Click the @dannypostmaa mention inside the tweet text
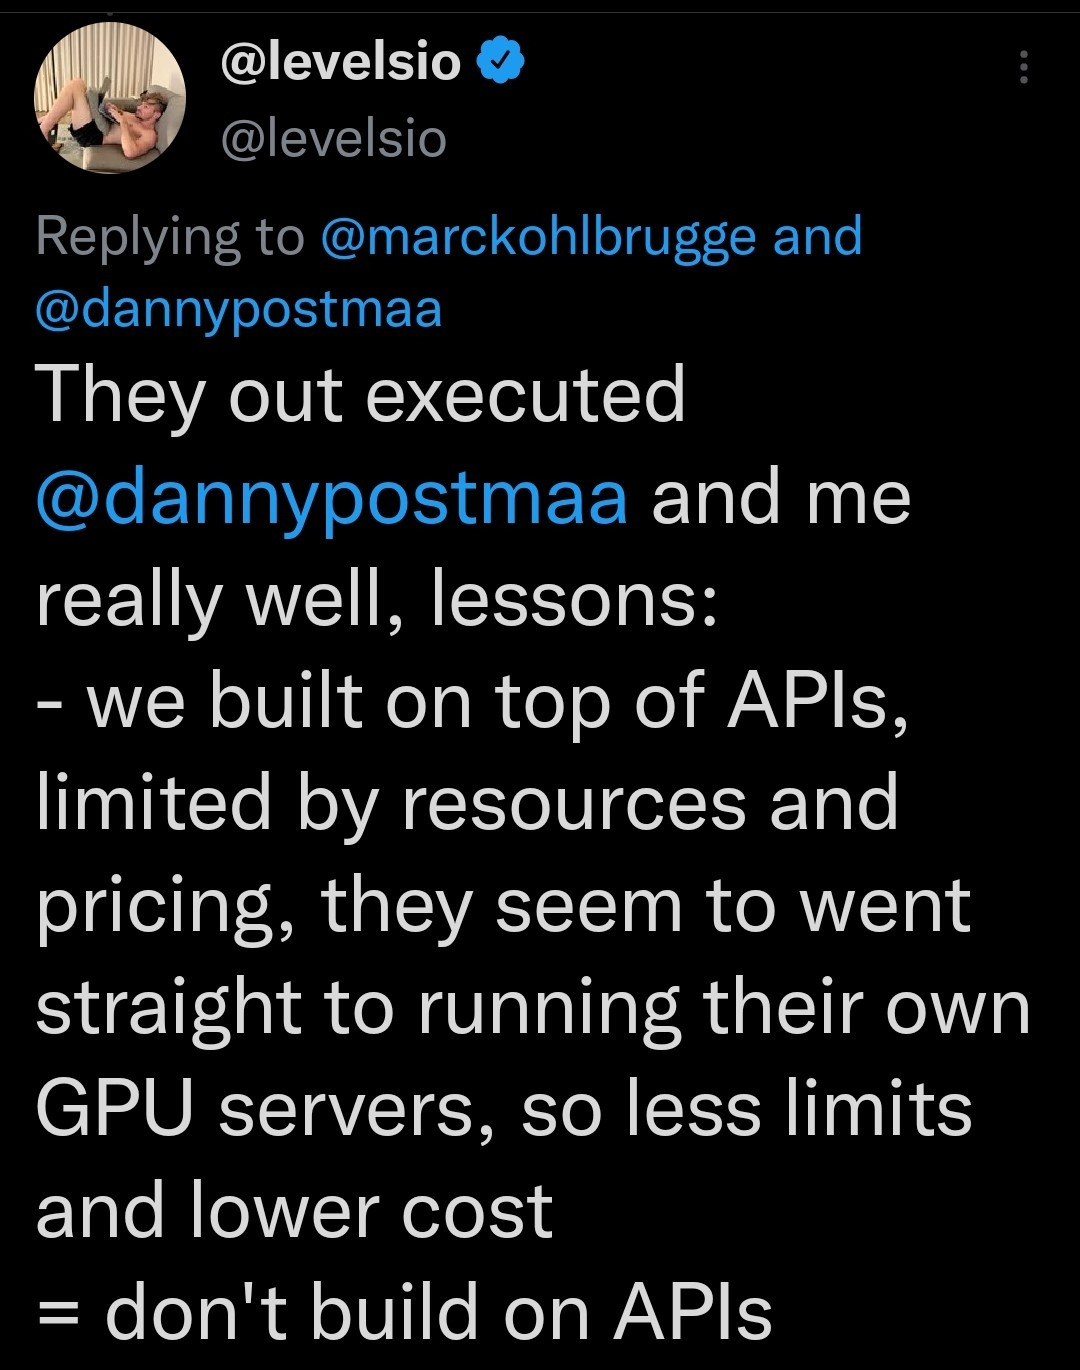The image size is (1080, 1370). [x=330, y=495]
